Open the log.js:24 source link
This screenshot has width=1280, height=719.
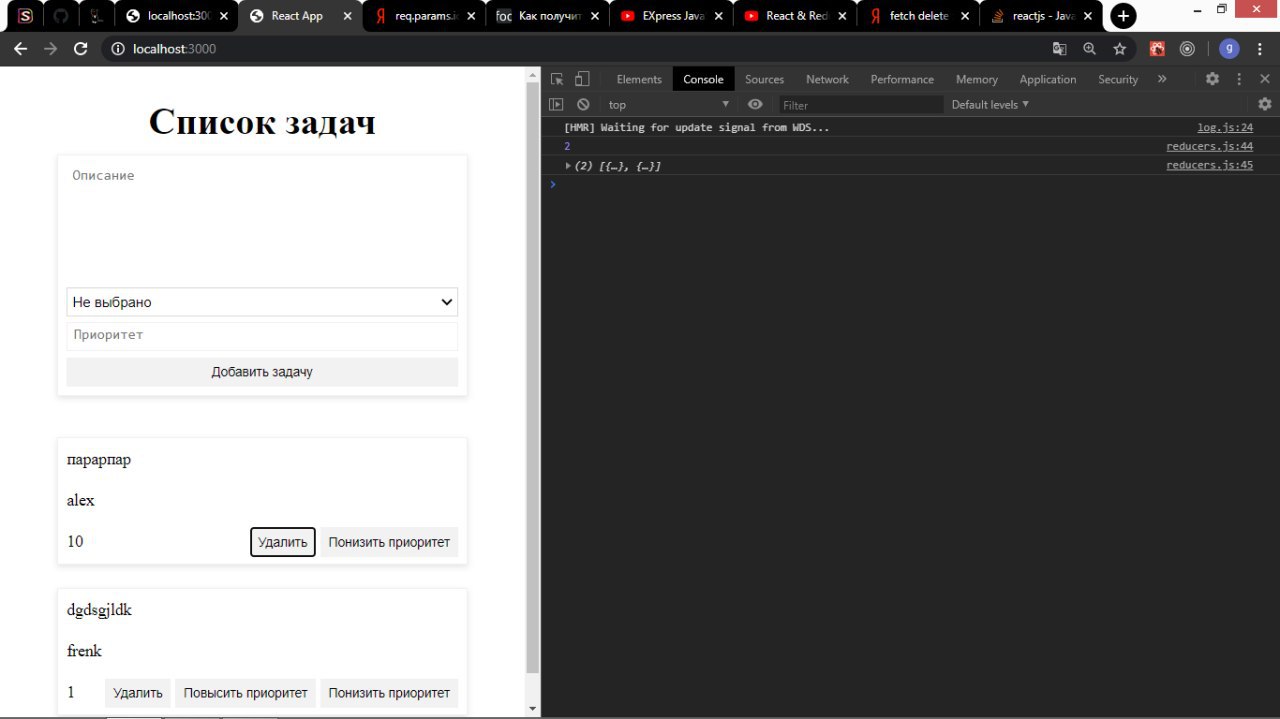coord(1225,127)
